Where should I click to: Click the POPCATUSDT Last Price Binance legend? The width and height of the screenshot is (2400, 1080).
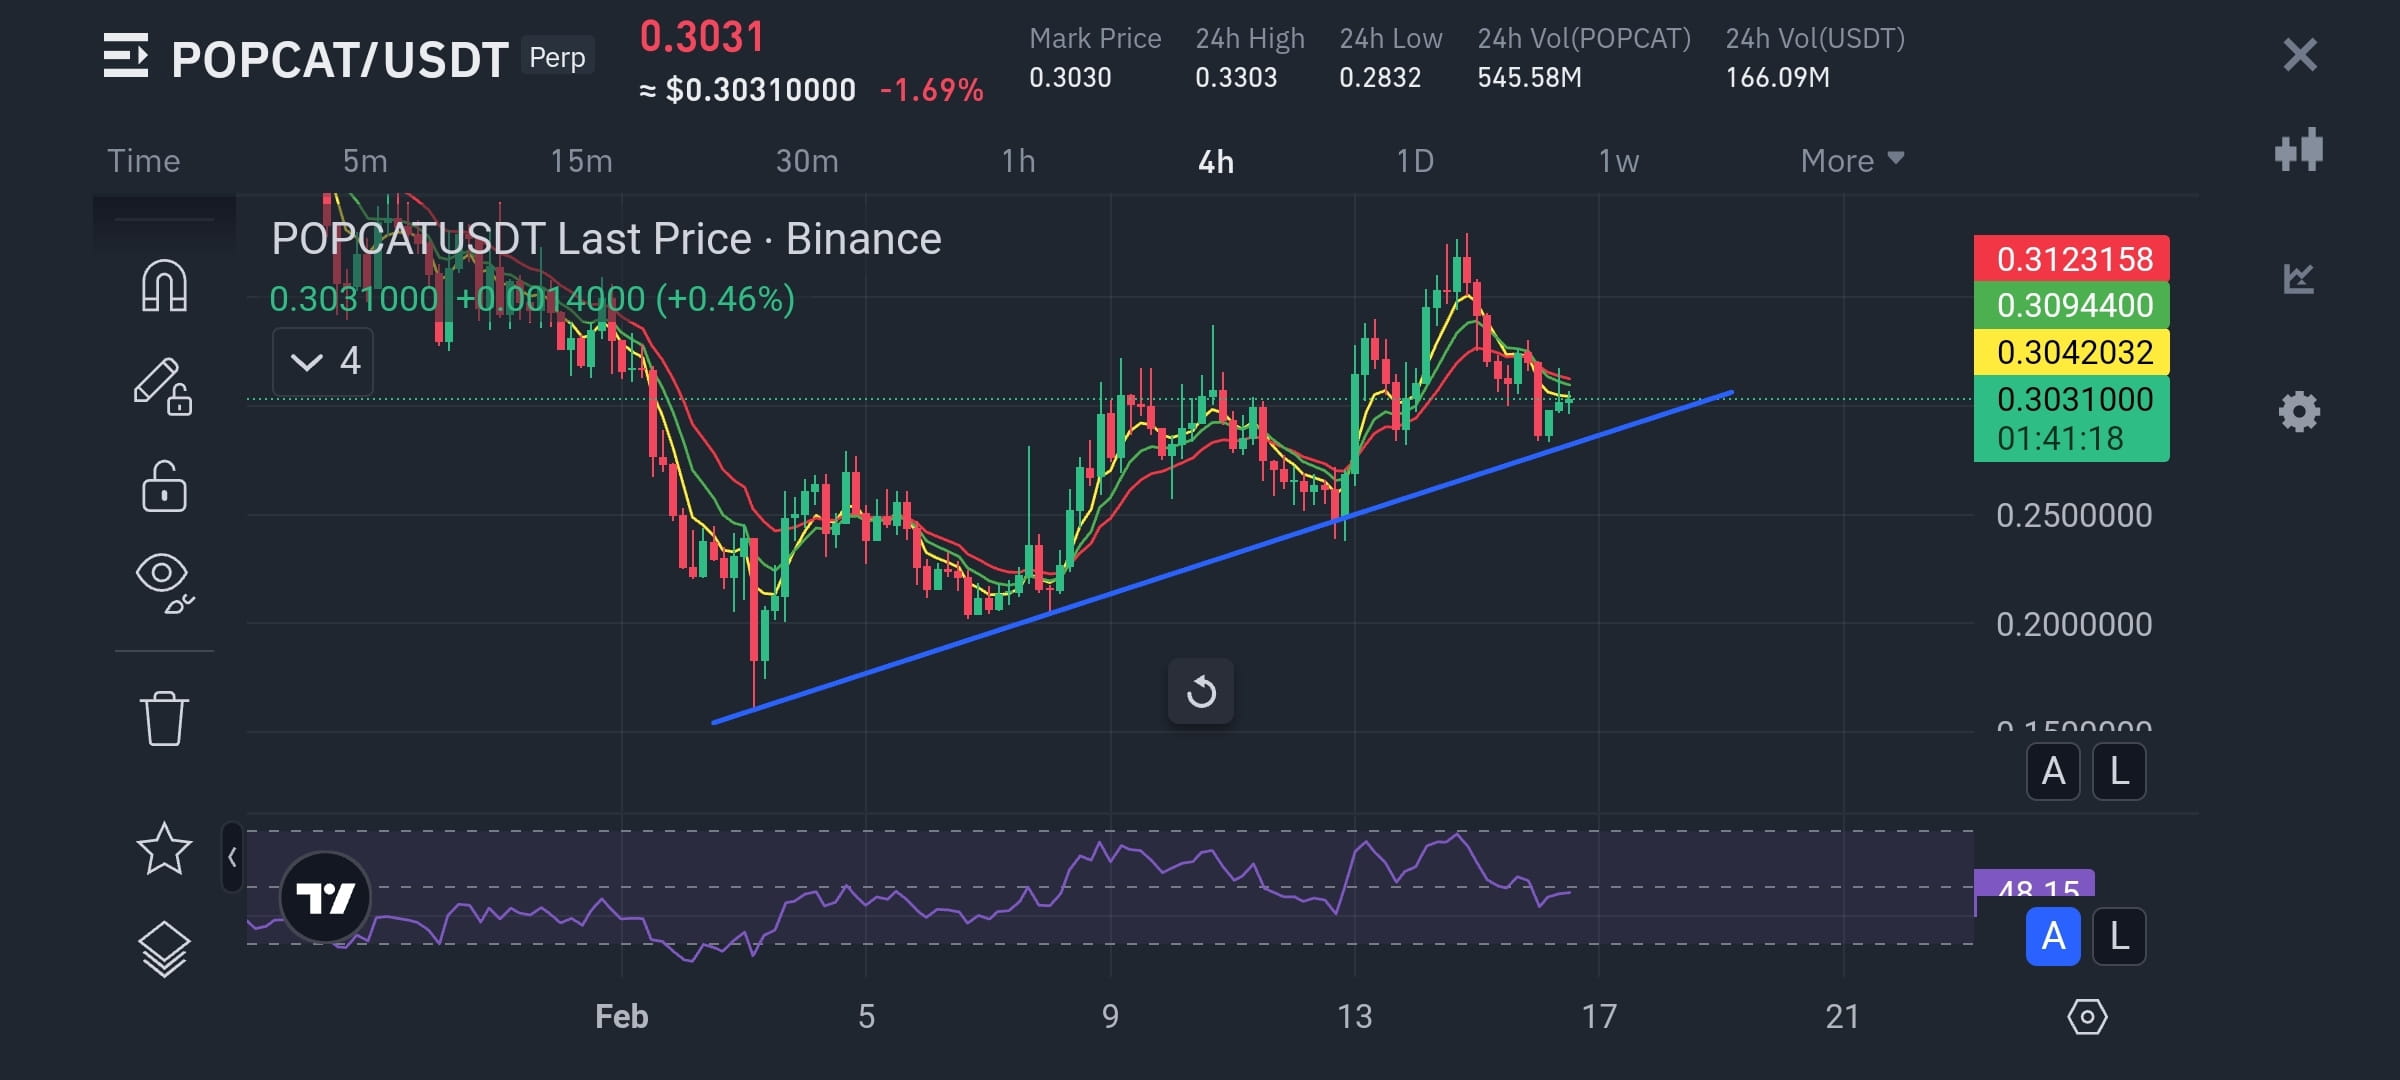pos(606,239)
